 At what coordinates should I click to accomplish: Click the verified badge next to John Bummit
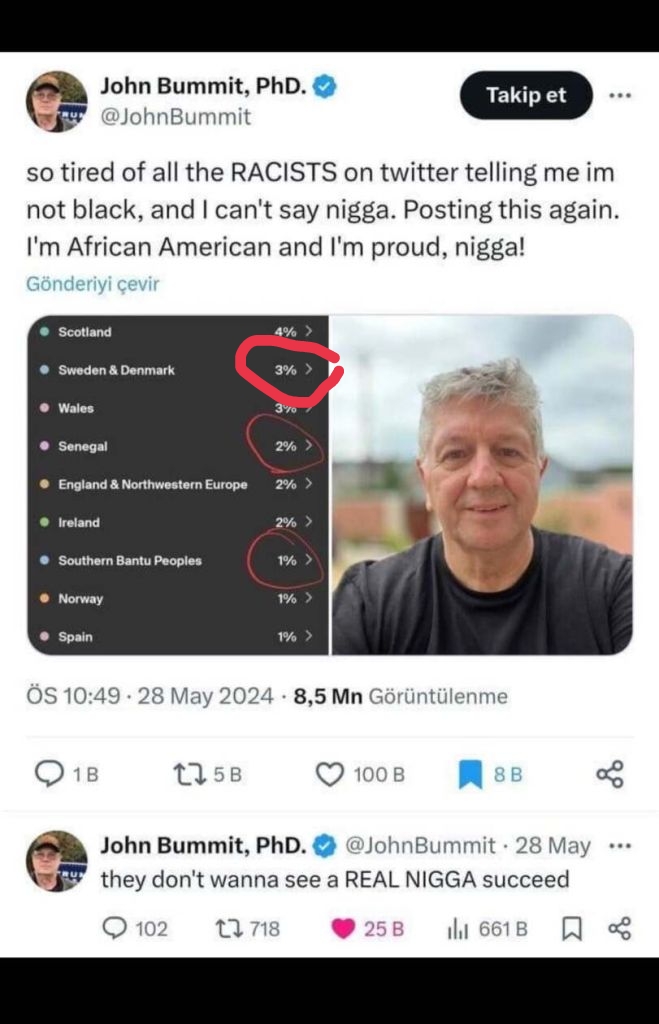pos(325,86)
